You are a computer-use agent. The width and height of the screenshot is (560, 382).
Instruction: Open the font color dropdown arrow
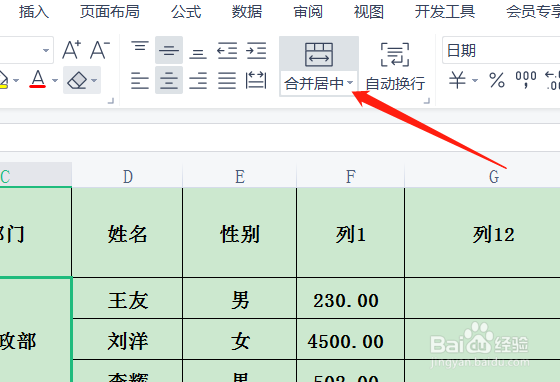tap(55, 80)
